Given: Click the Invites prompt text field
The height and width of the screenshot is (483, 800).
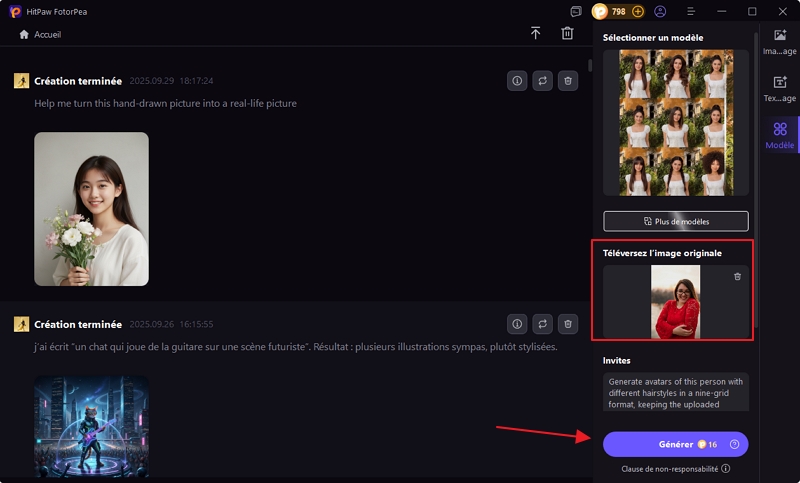Looking at the screenshot, I should (675, 392).
